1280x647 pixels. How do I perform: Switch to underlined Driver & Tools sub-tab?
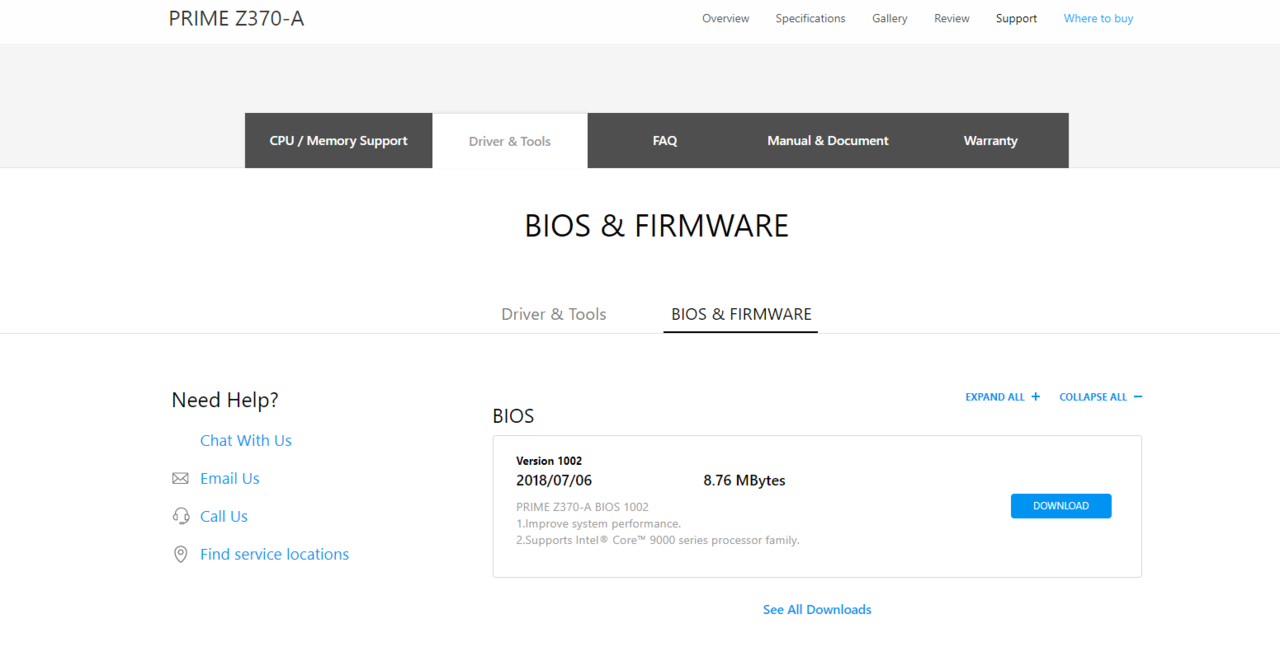(554, 314)
